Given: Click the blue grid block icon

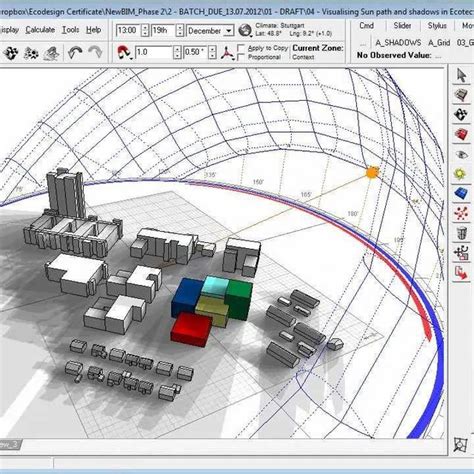Looking at the screenshot, I should pos(461,193).
